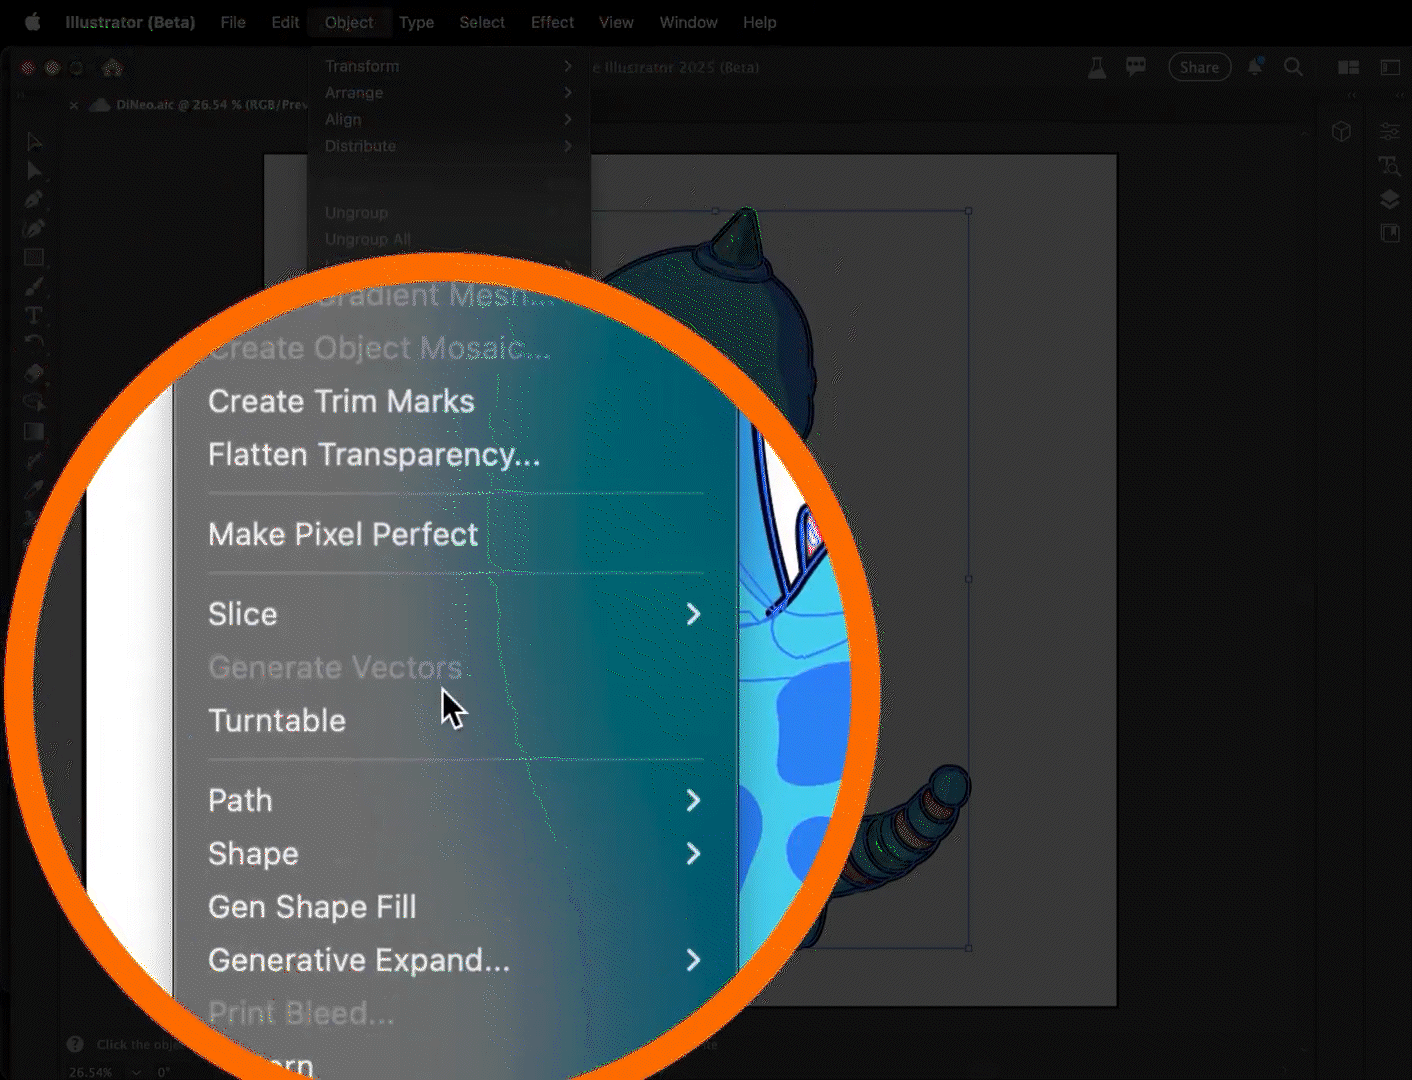Viewport: 1412px width, 1080px height.
Task: Select the Type tool
Action: [34, 315]
